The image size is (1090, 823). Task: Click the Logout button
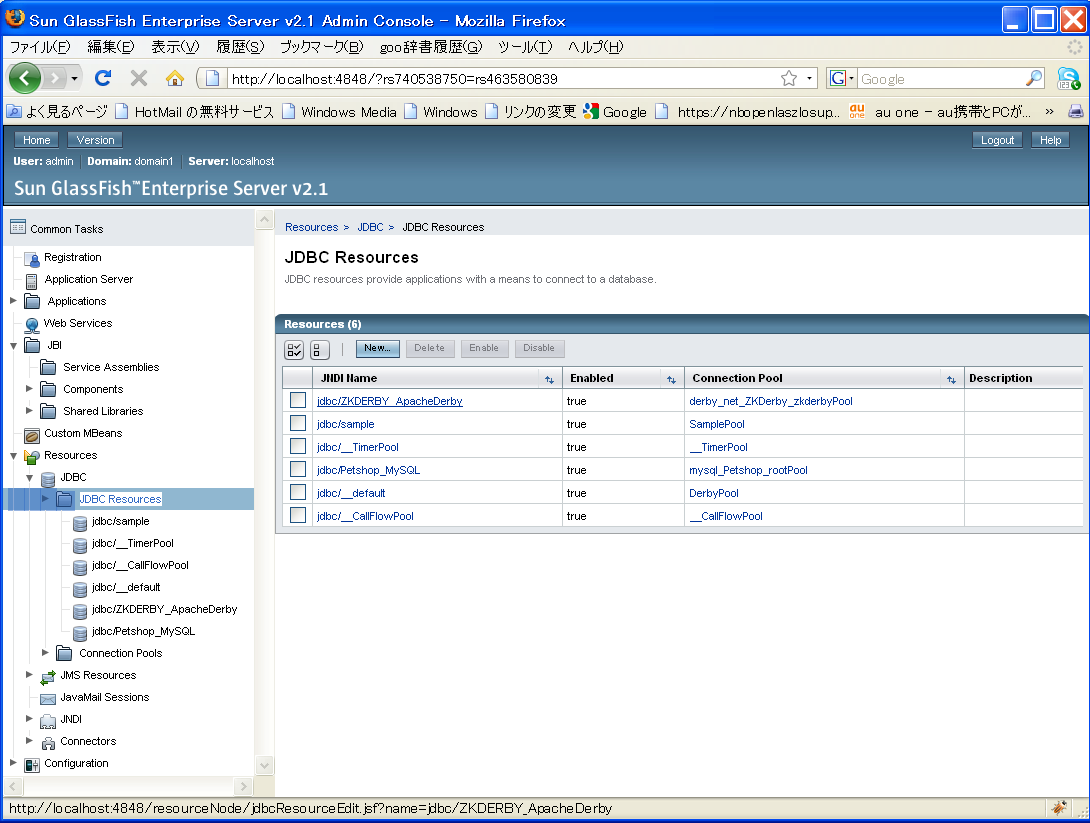click(x=997, y=140)
